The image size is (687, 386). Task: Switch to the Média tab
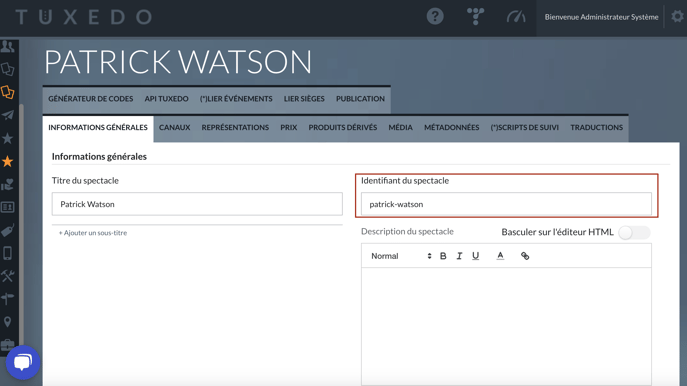pyautogui.click(x=400, y=127)
